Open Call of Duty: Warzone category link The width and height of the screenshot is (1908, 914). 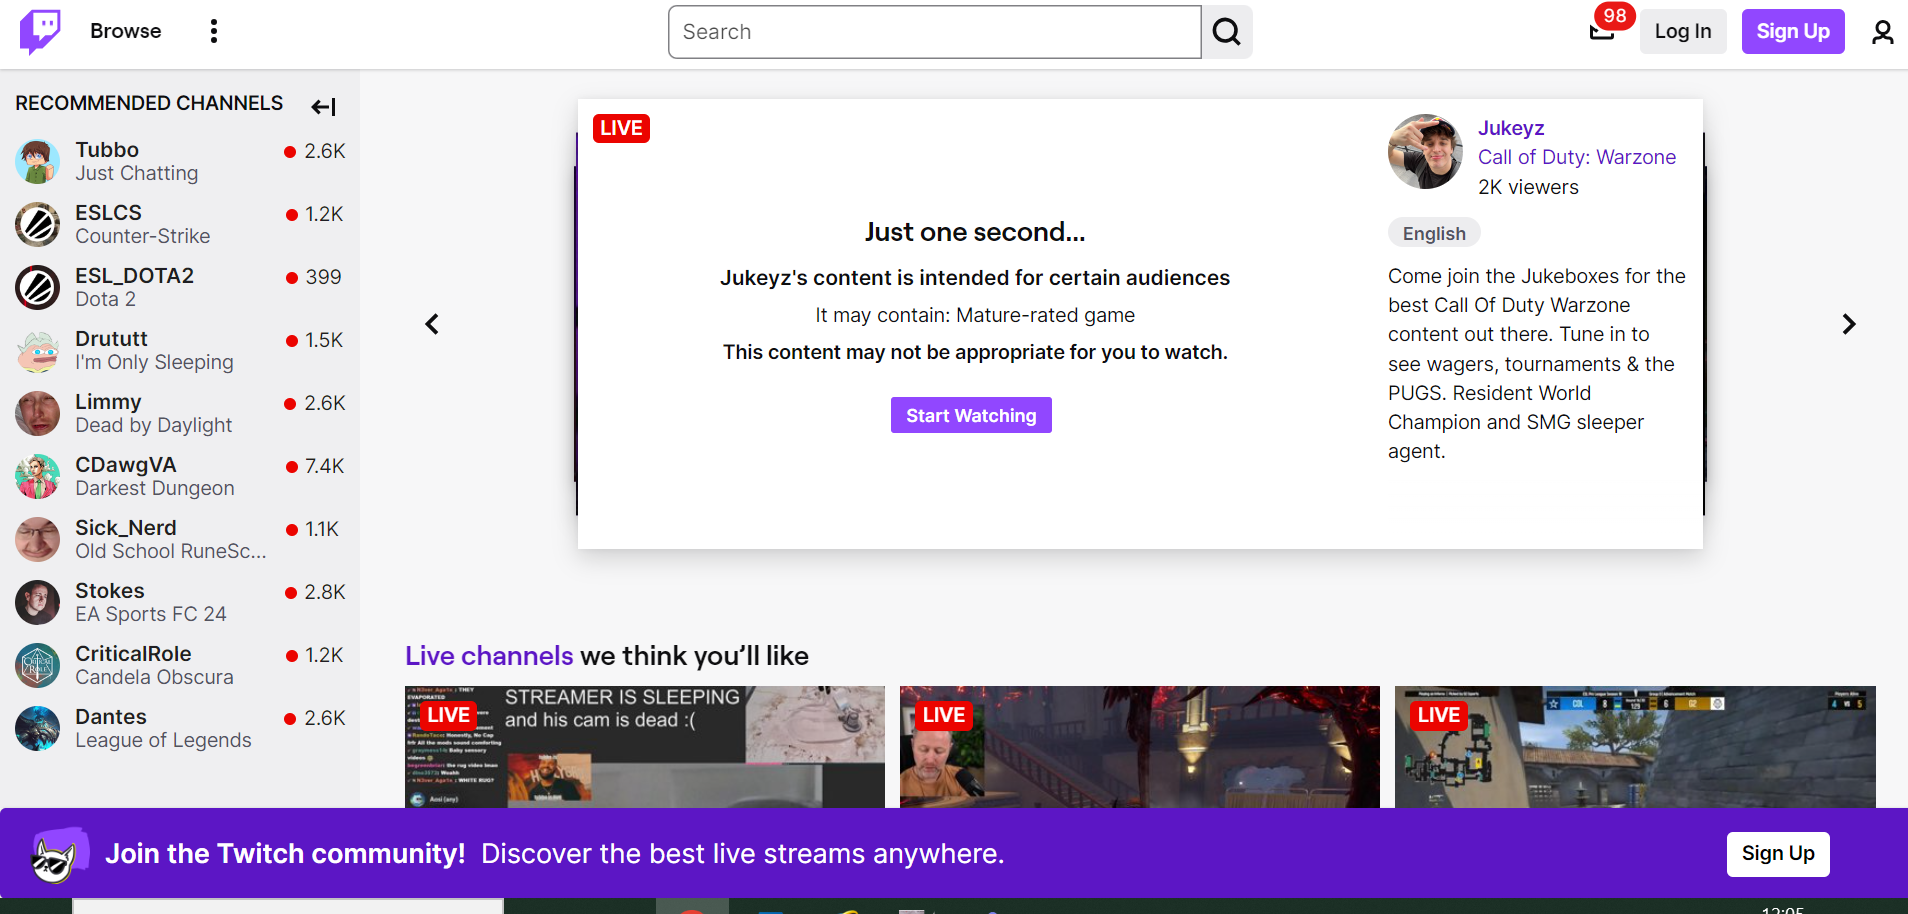click(1577, 157)
